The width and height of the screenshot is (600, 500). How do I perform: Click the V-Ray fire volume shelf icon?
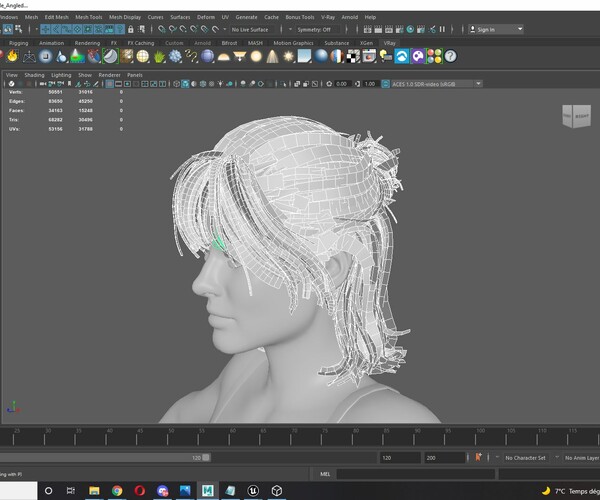point(13,56)
